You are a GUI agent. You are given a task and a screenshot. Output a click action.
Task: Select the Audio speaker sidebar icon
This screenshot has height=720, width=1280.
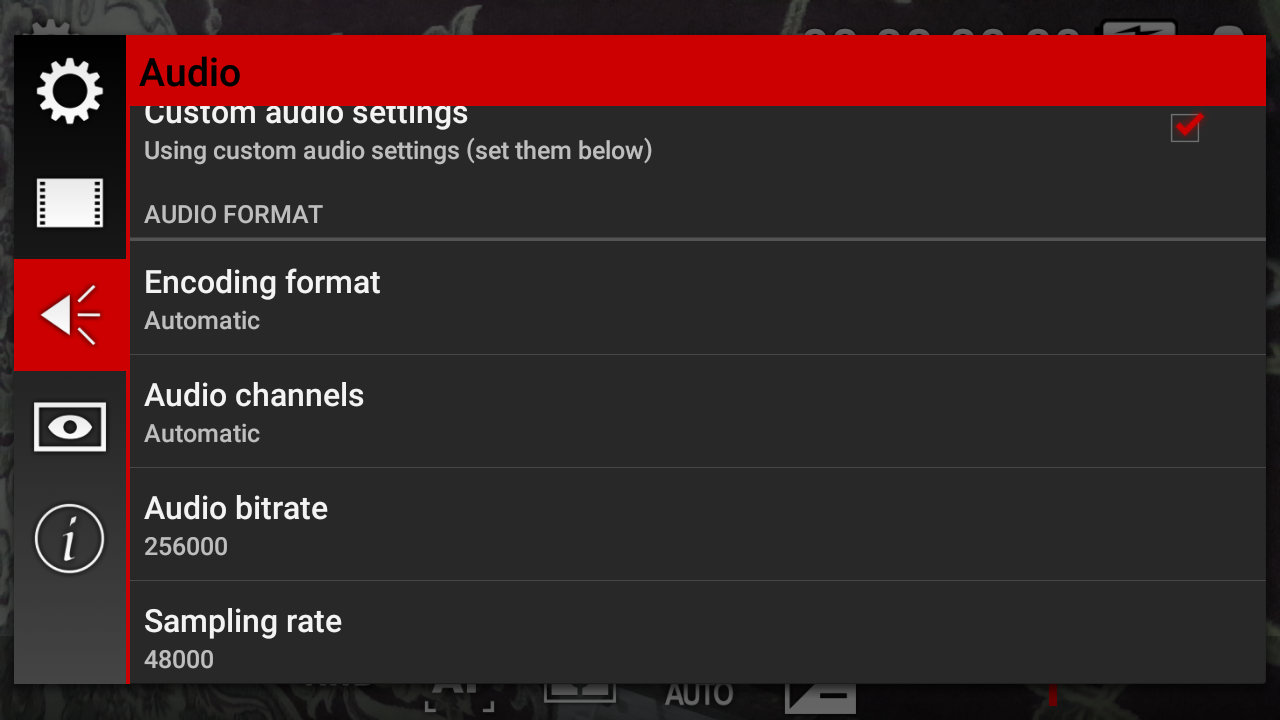coord(70,315)
